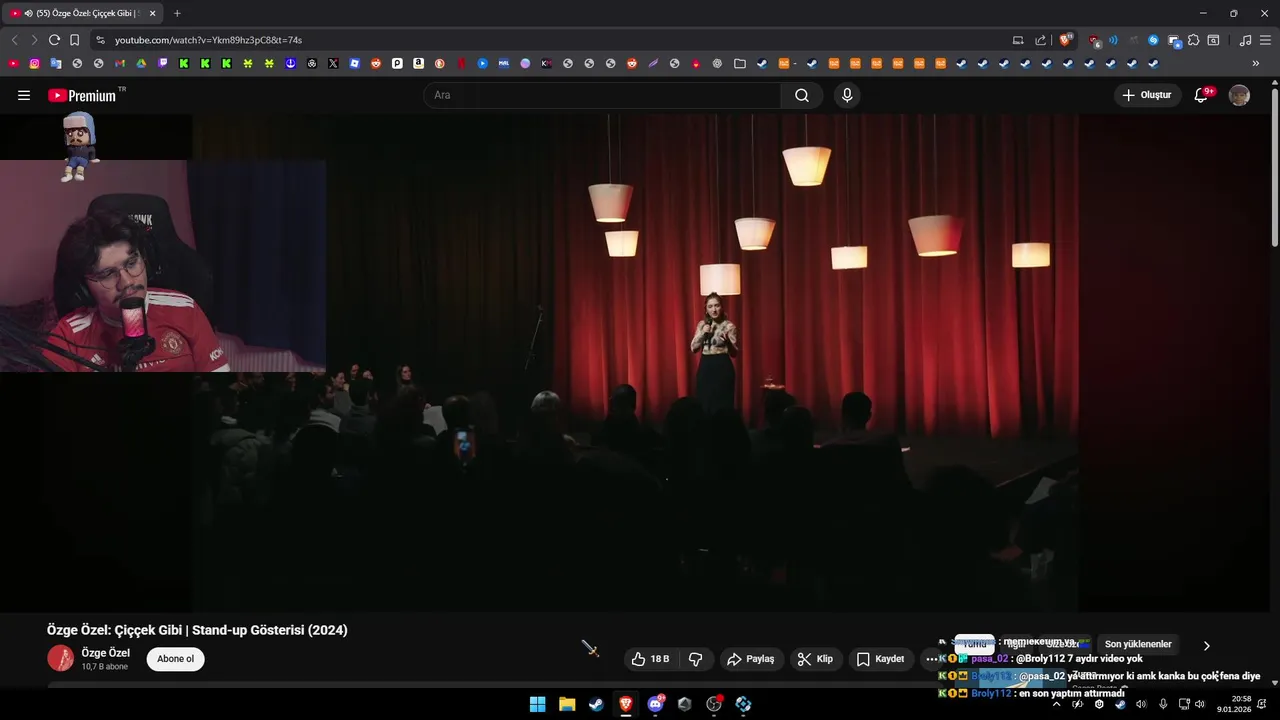Open Netflix bookmark in bookmarks bar
The image size is (1280, 720).
click(x=461, y=63)
